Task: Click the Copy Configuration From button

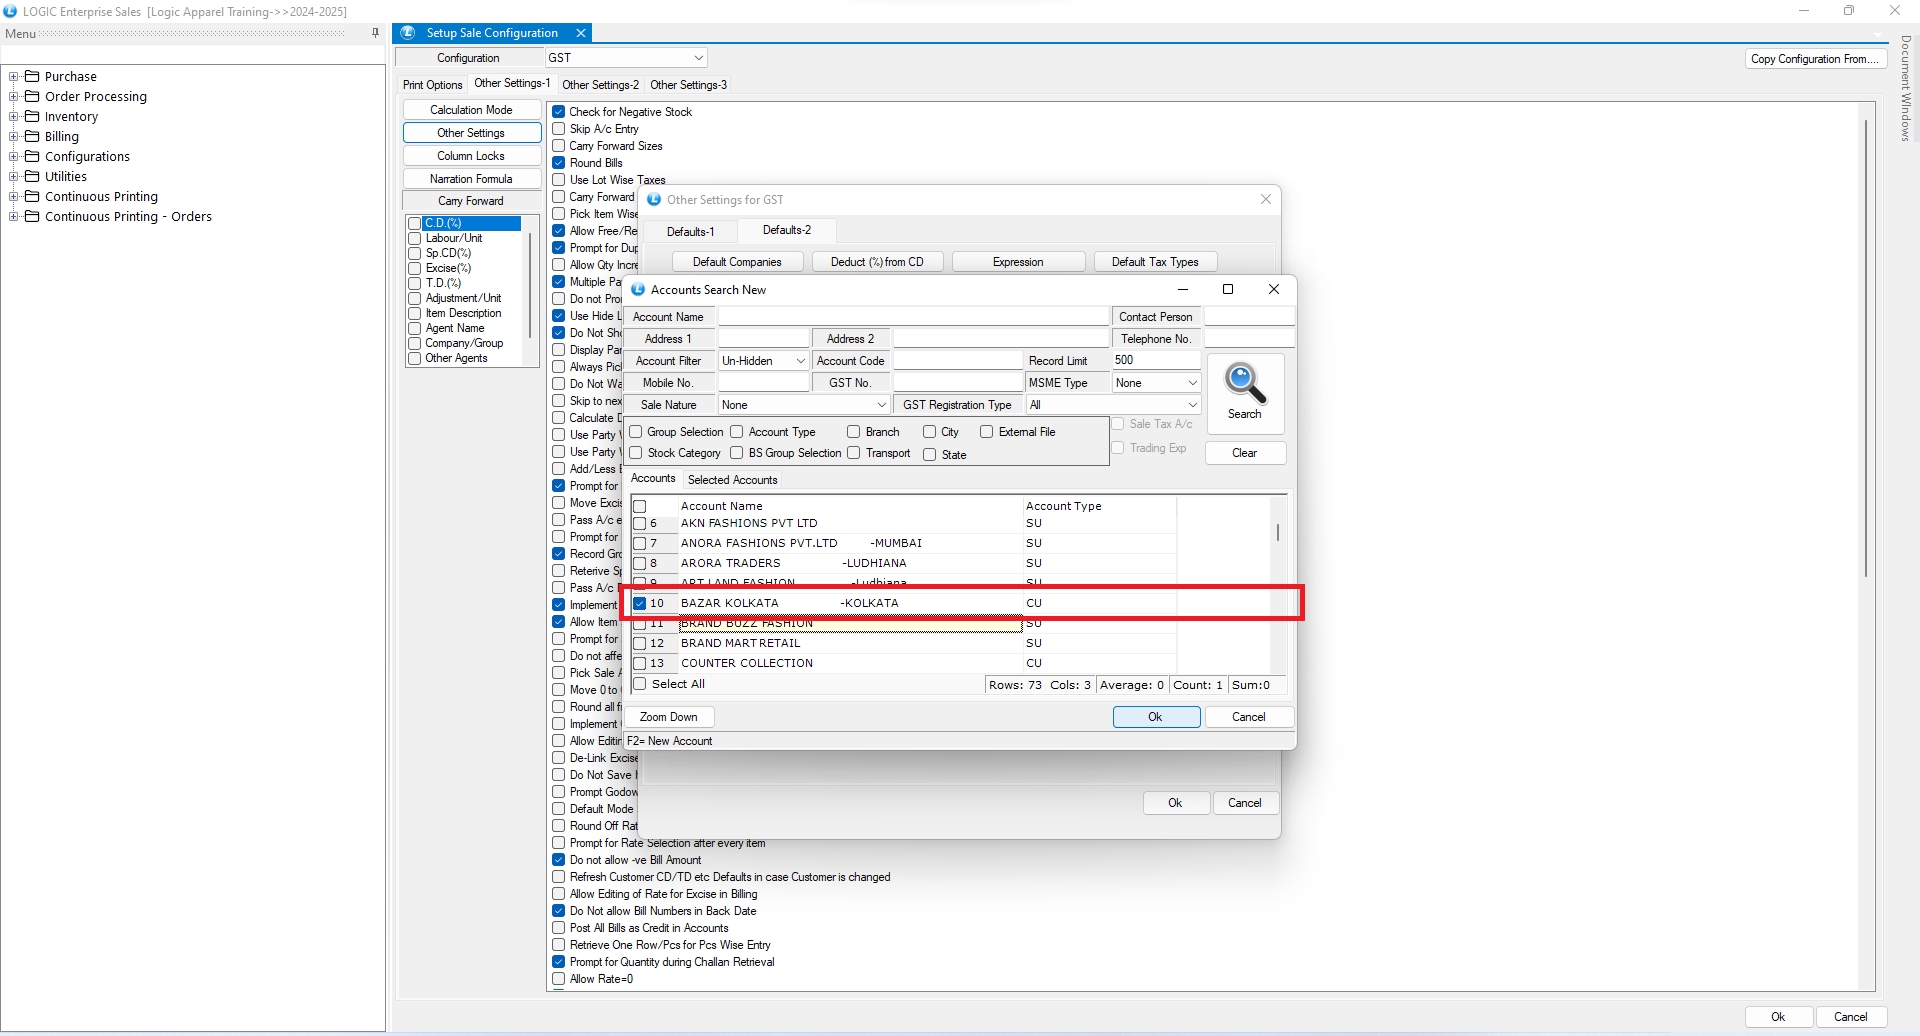Action: 1815,59
